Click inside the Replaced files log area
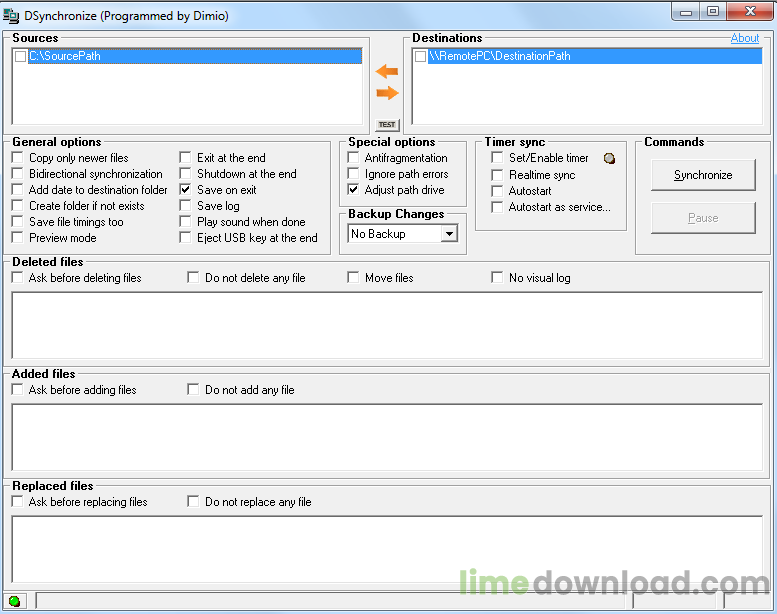The width and height of the screenshot is (777, 614). (388, 549)
